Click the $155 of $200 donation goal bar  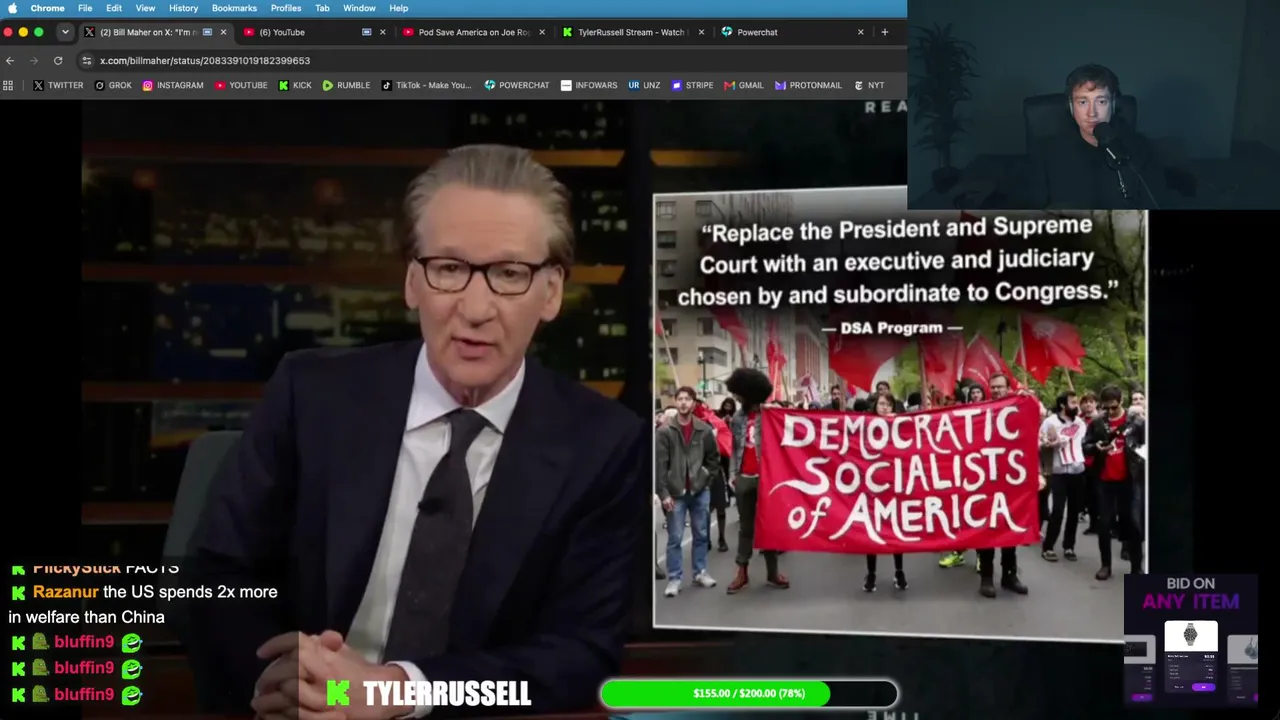click(x=749, y=693)
